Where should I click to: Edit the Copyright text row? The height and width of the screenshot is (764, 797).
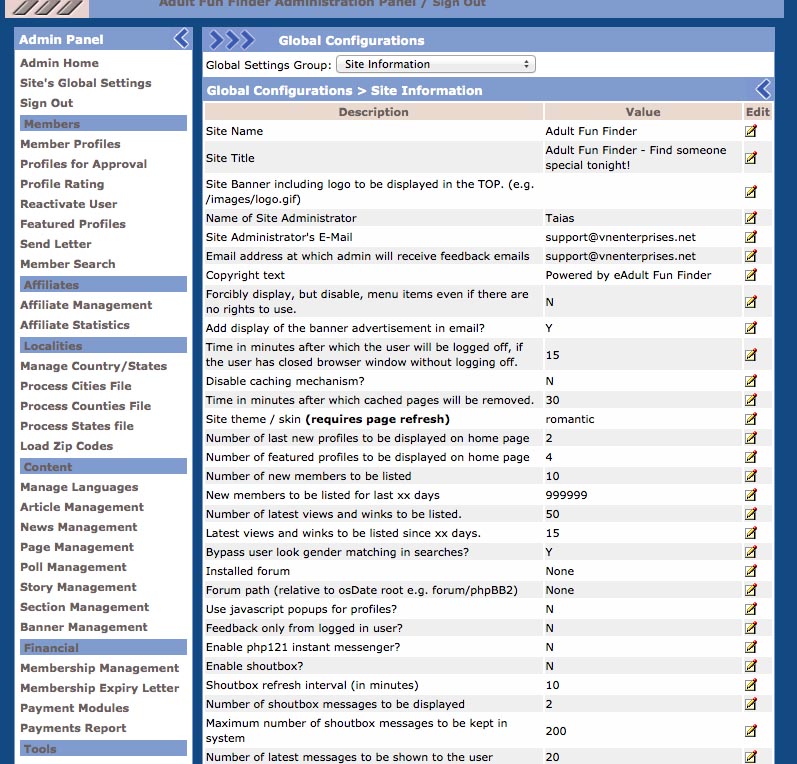[x=751, y=275]
